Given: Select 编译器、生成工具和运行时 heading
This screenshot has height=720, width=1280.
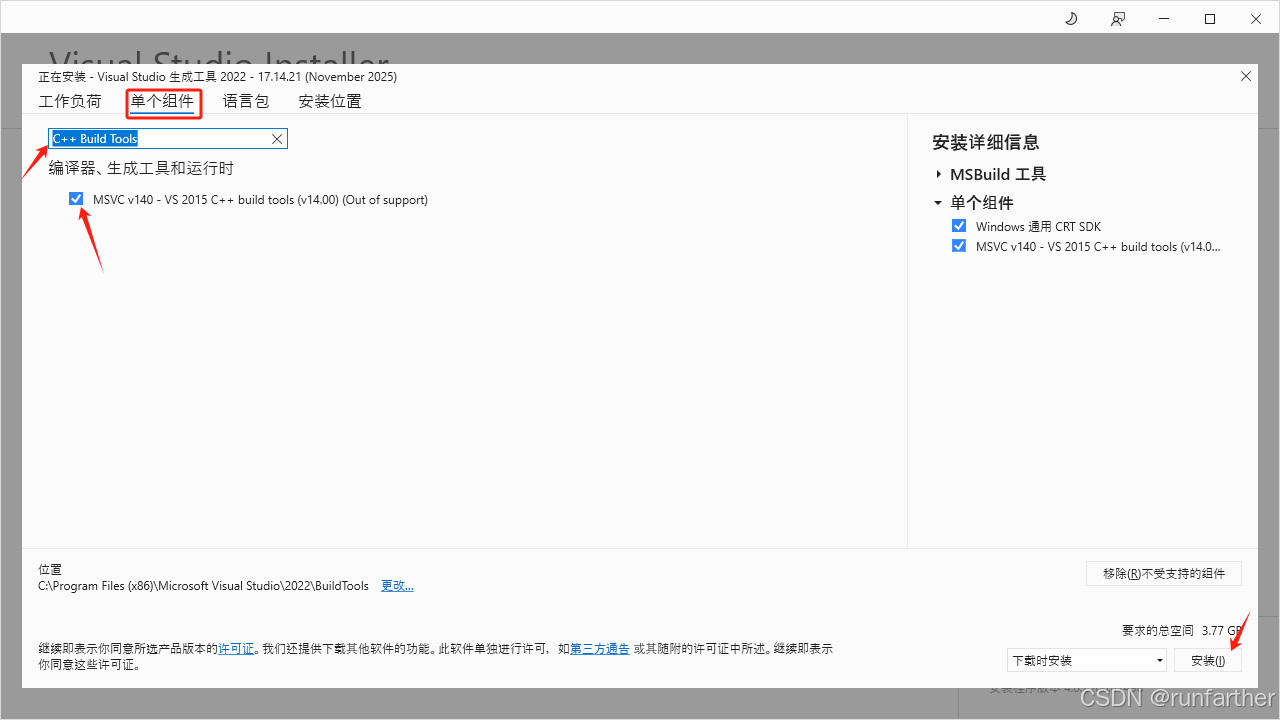Looking at the screenshot, I should click(x=141, y=168).
